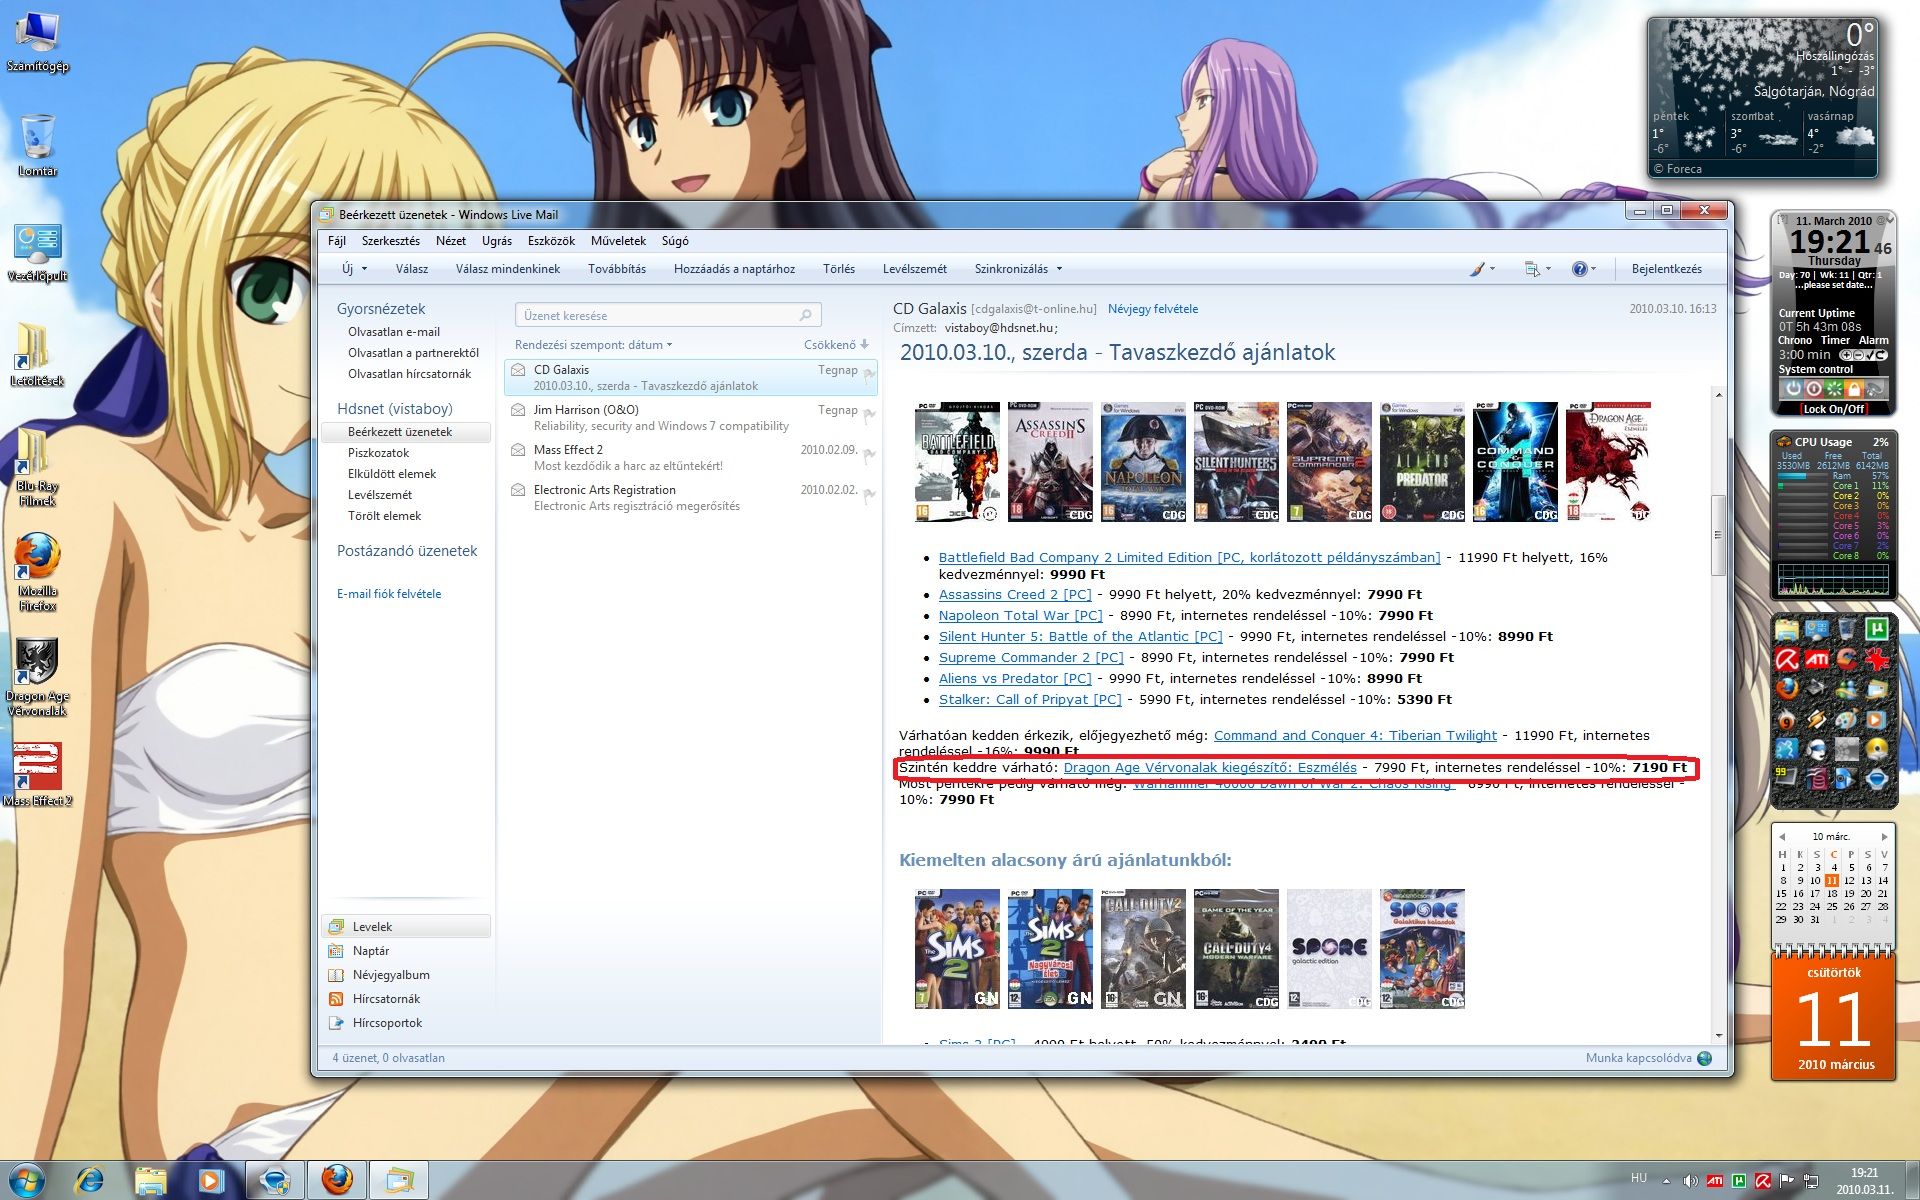Open the Eszközök menu
The height and width of the screenshot is (1200, 1920).
551,241
